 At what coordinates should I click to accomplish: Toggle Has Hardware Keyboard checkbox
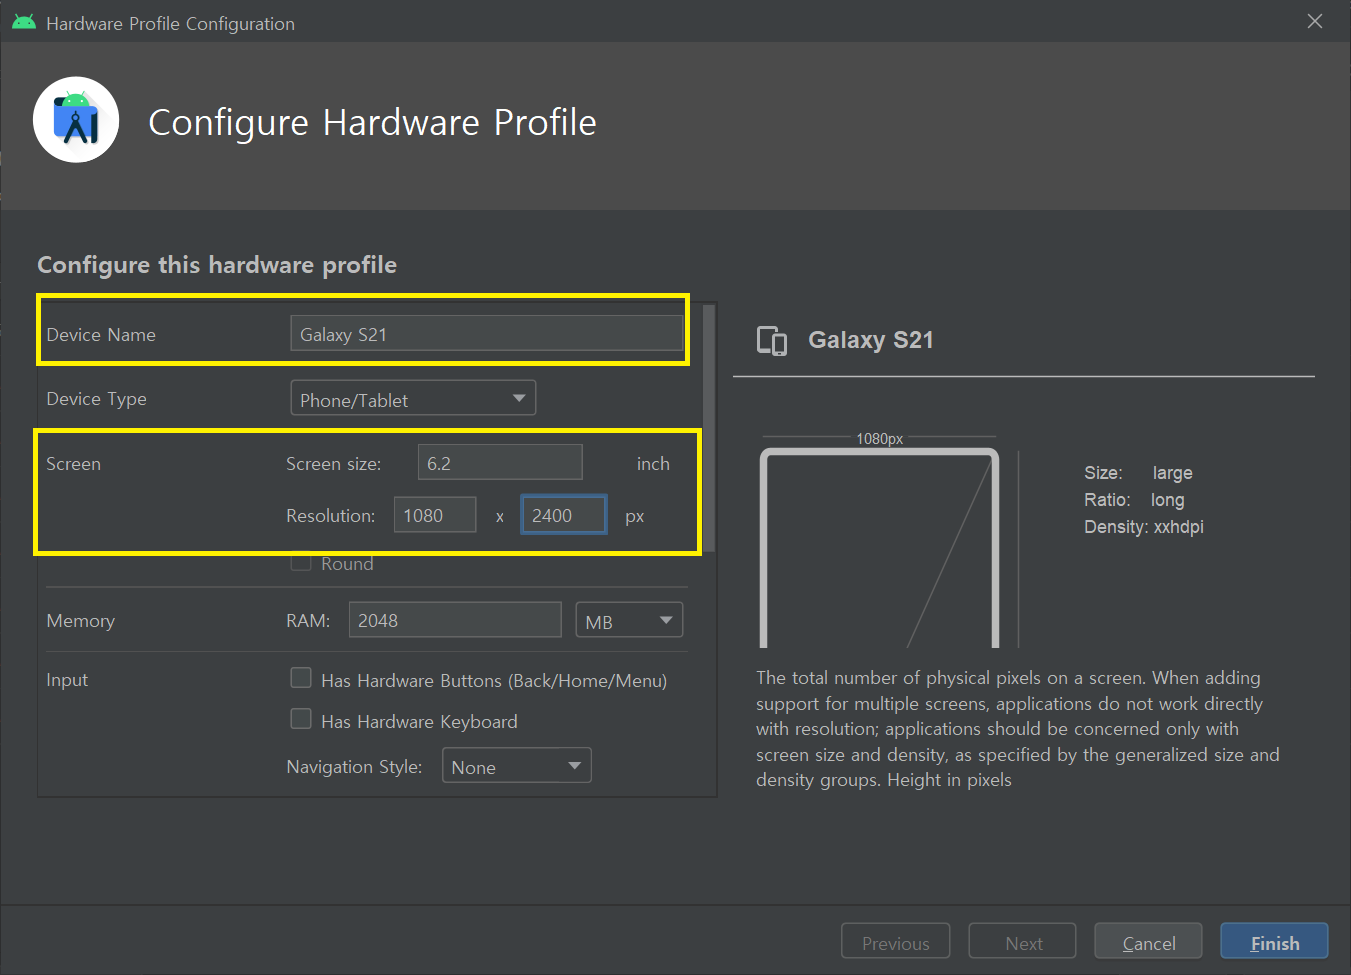(301, 720)
